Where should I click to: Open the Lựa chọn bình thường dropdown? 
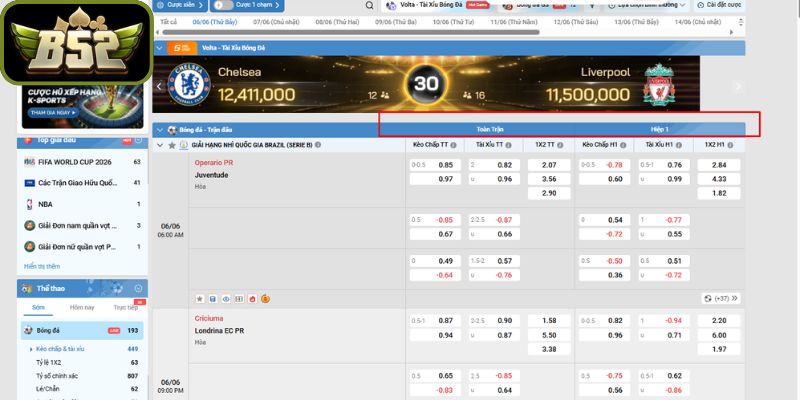[646, 5]
